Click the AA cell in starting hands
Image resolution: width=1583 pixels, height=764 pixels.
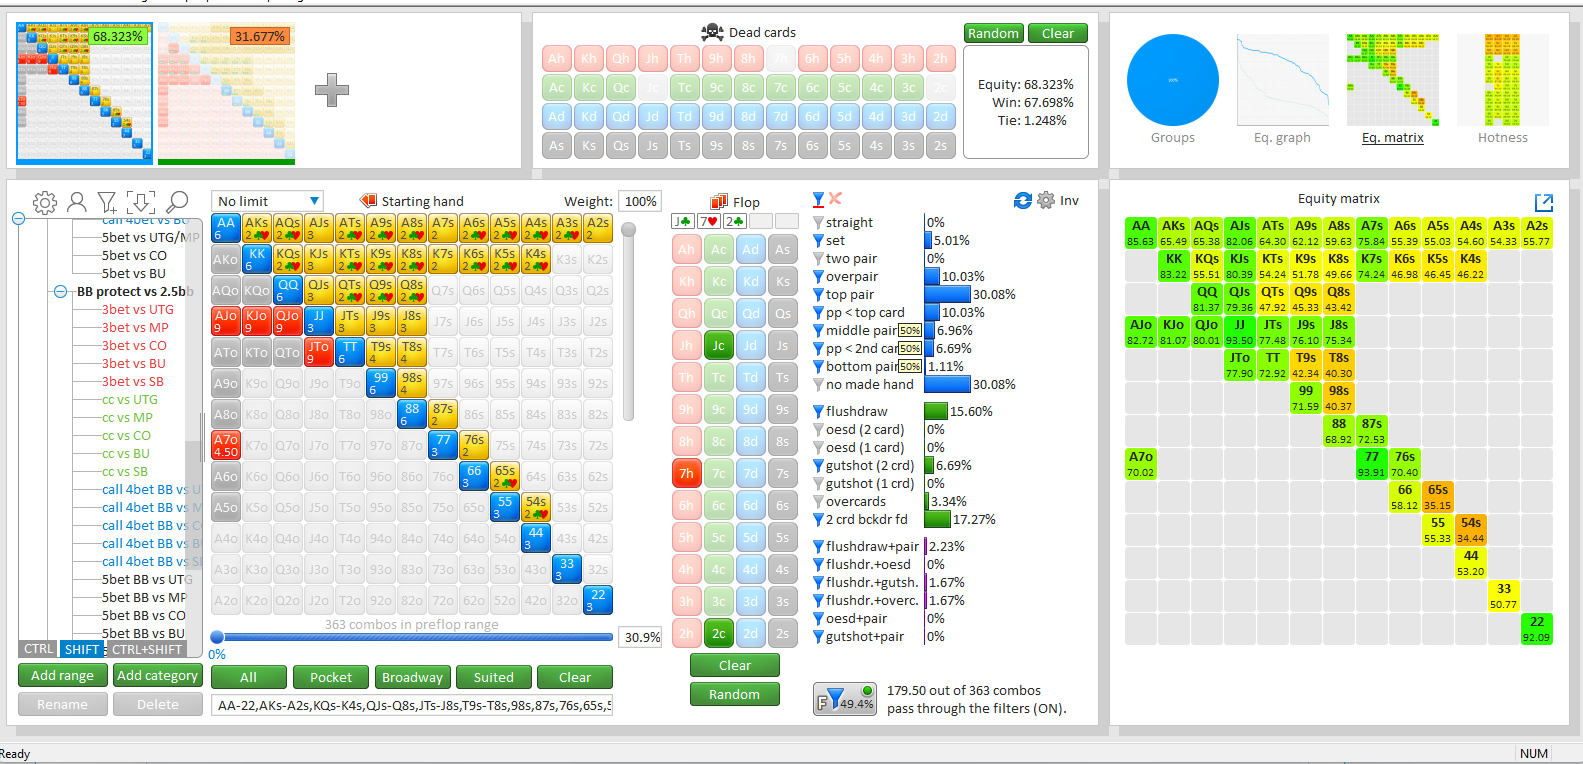[x=226, y=229]
